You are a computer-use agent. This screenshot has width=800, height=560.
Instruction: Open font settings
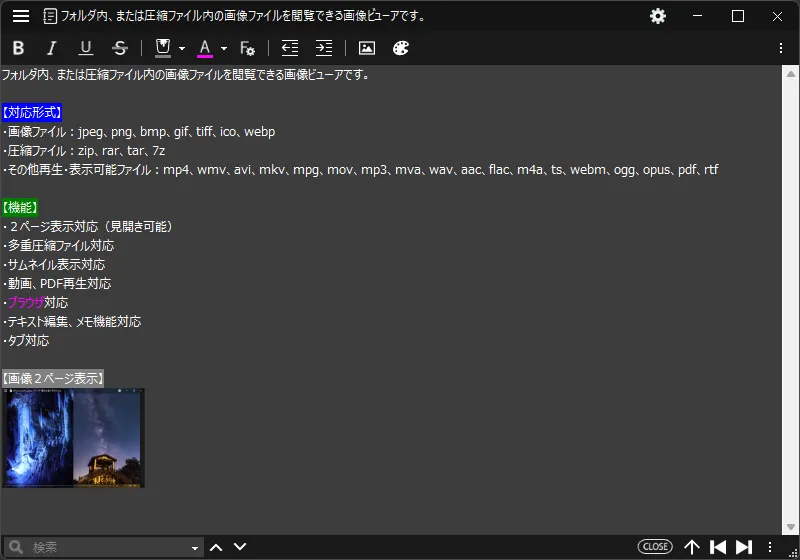point(248,48)
